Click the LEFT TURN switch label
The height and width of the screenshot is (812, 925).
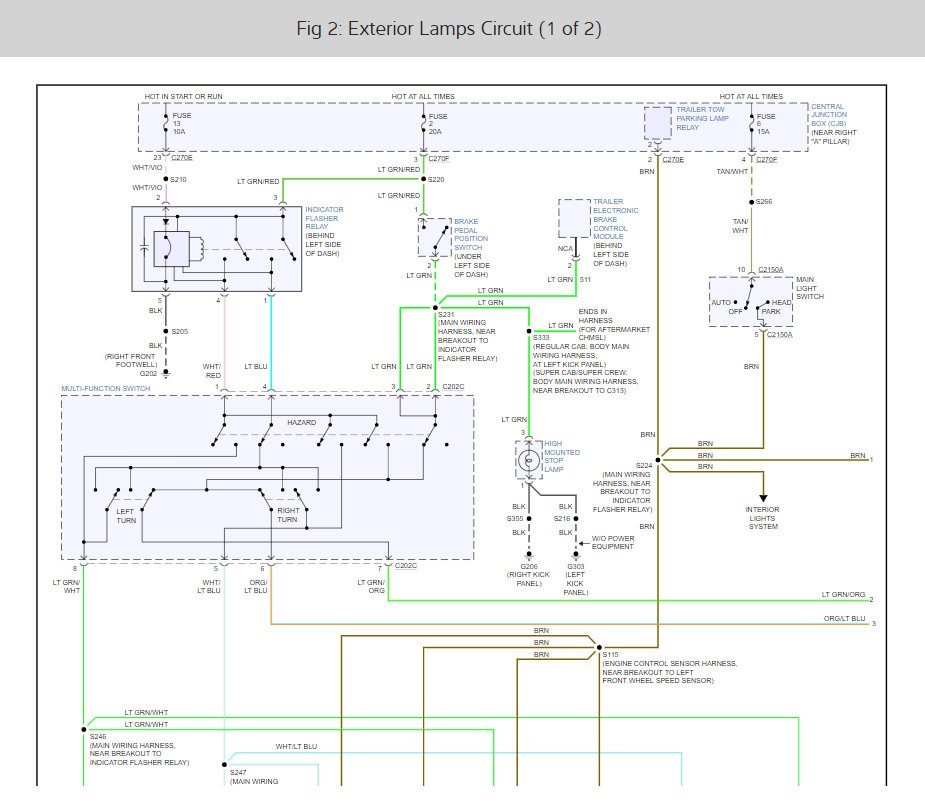tap(125, 515)
